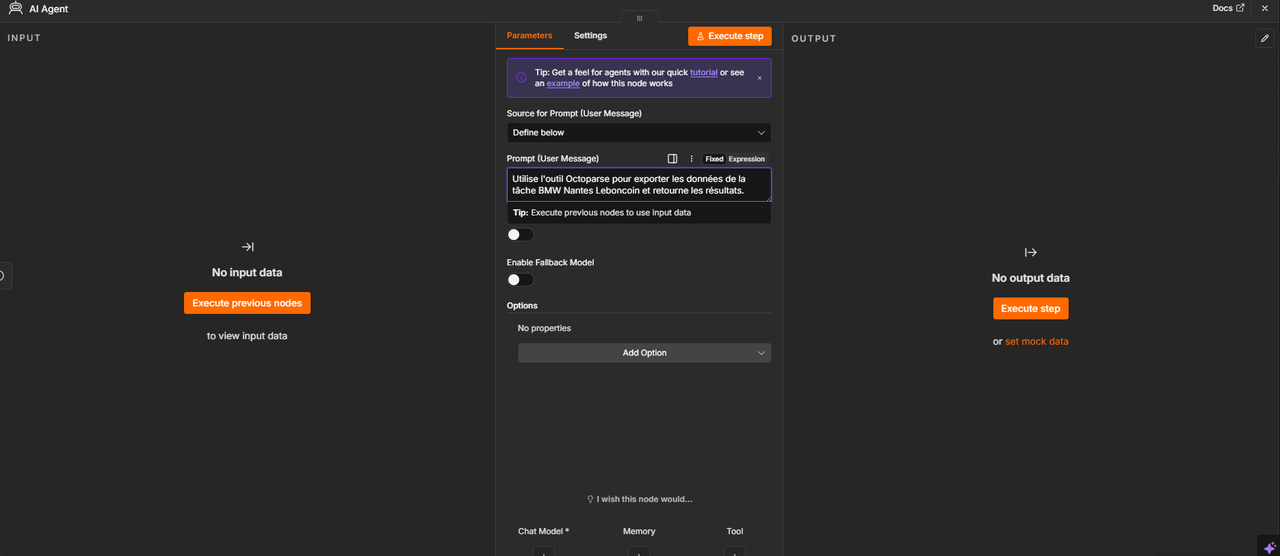Open the example link in the tip
This screenshot has height=556, width=1280.
563,84
